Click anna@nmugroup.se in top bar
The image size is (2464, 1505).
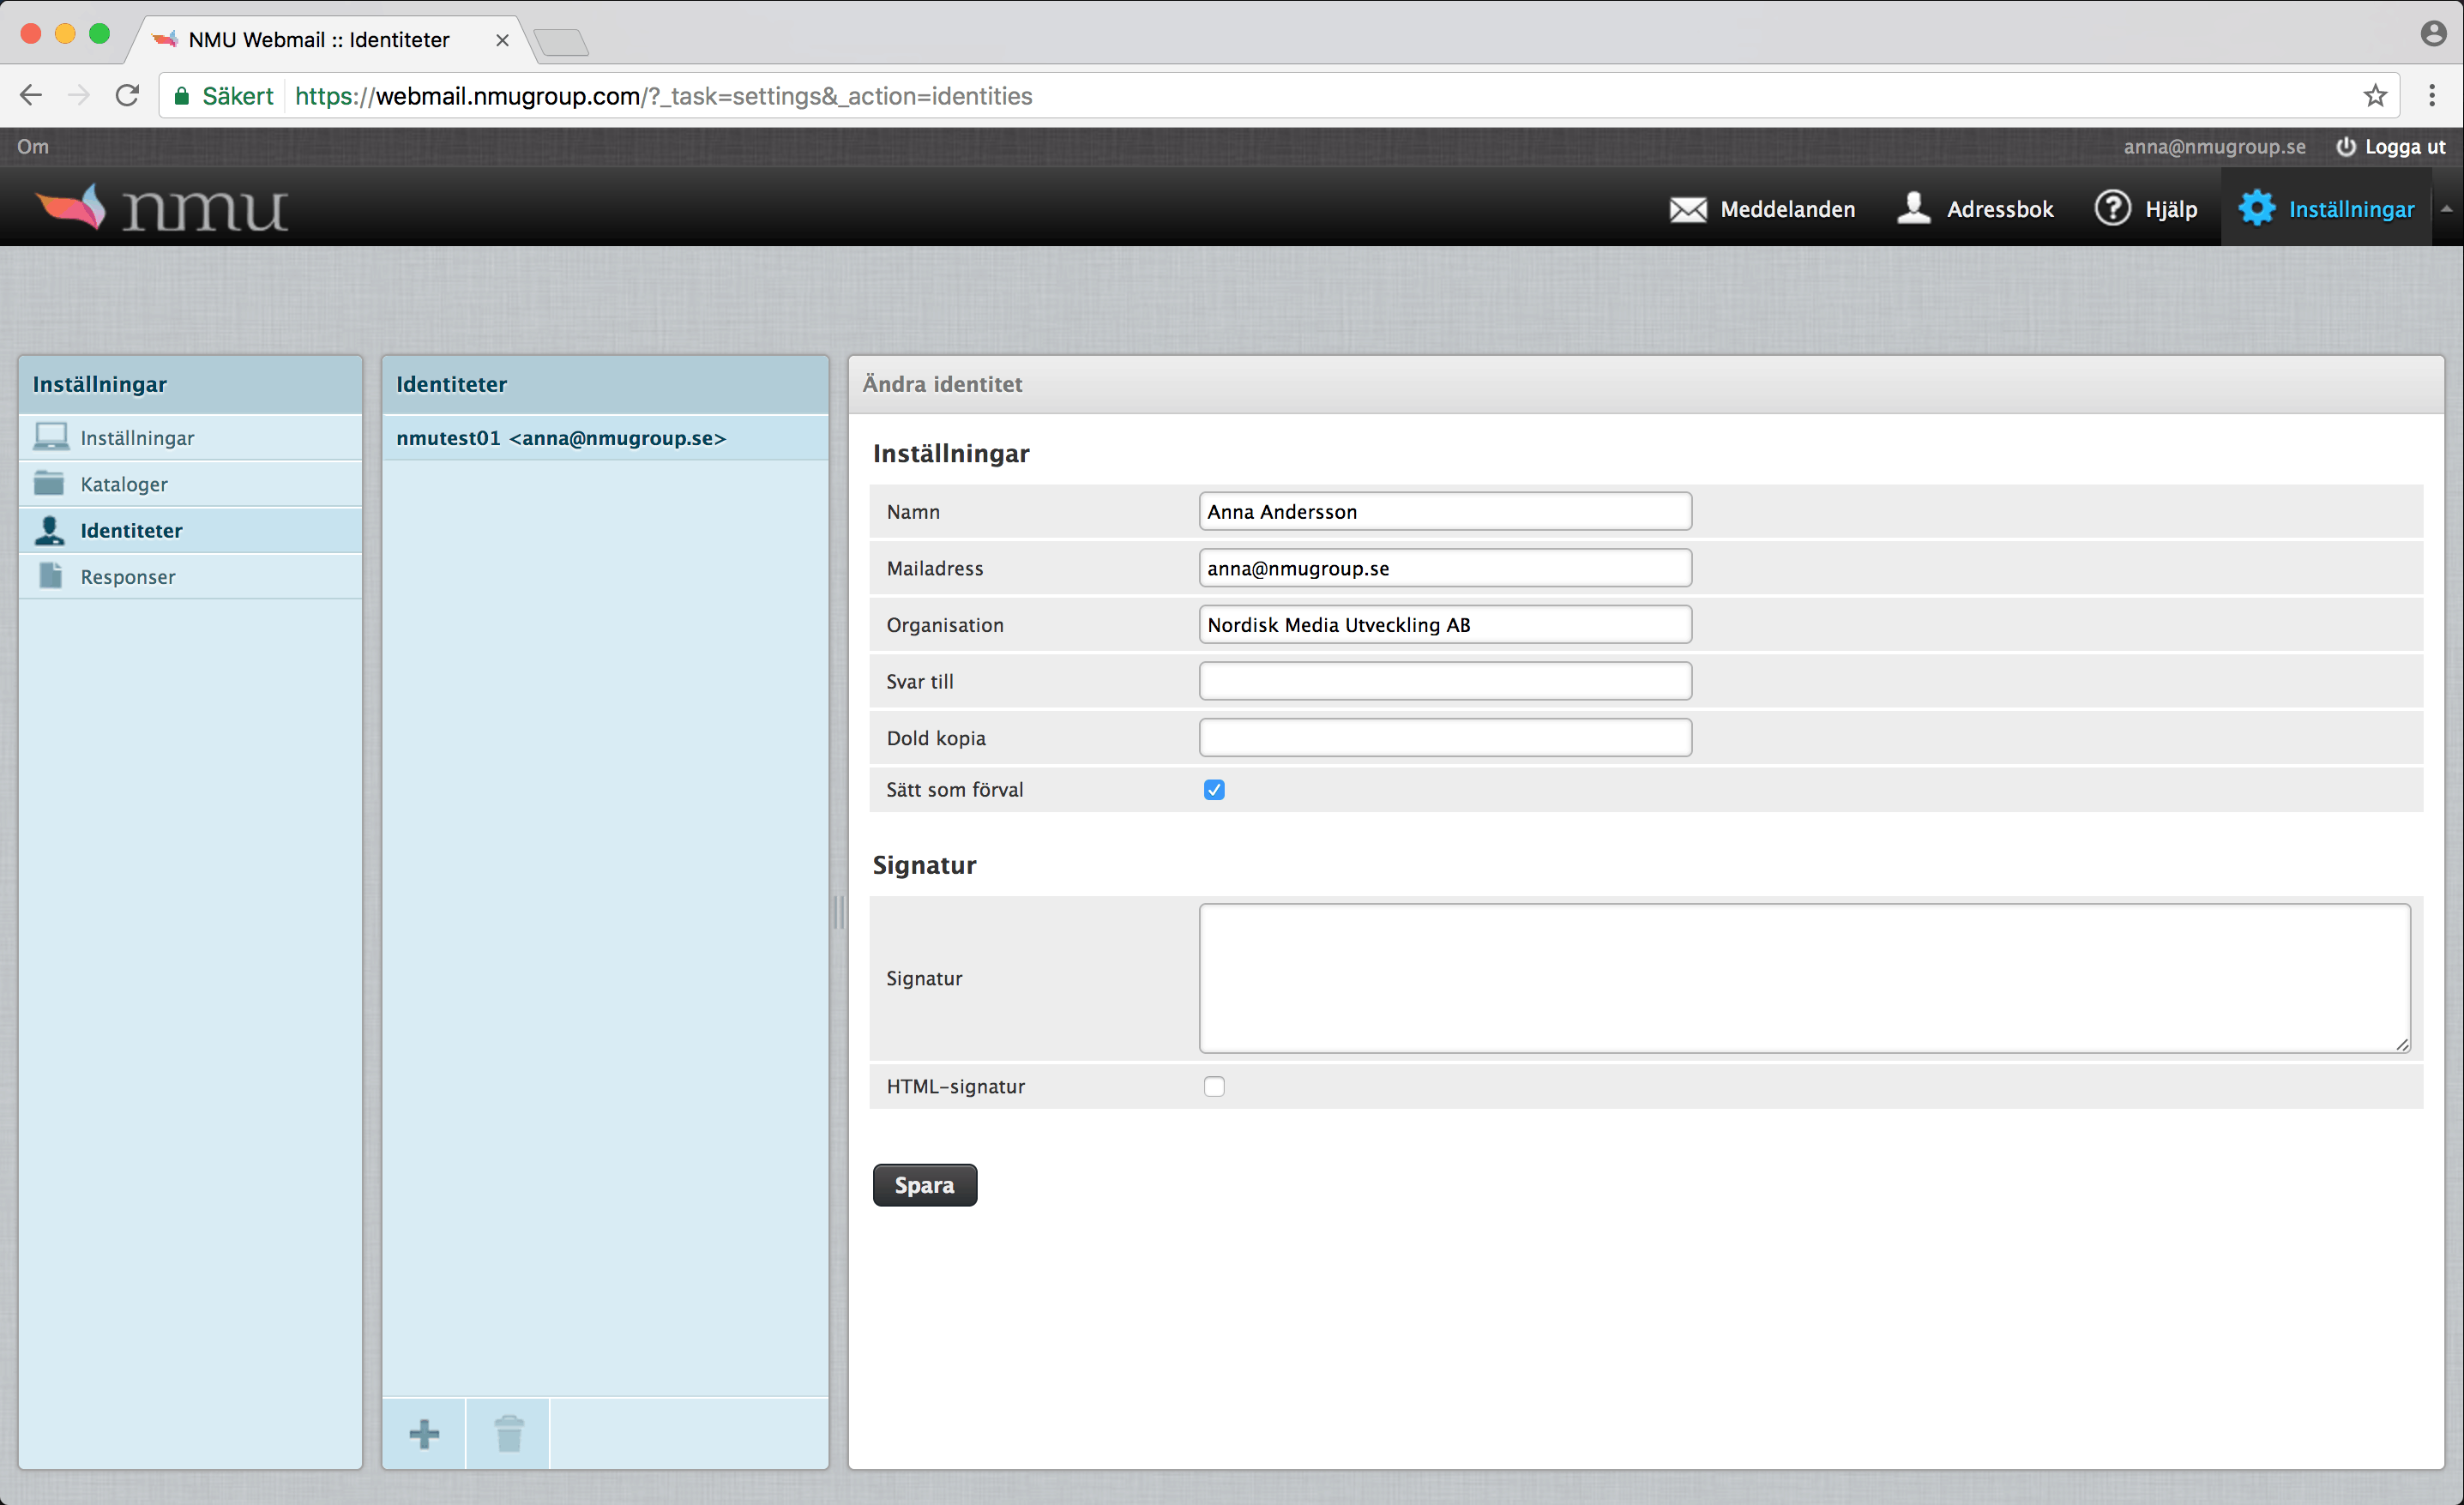[2214, 147]
